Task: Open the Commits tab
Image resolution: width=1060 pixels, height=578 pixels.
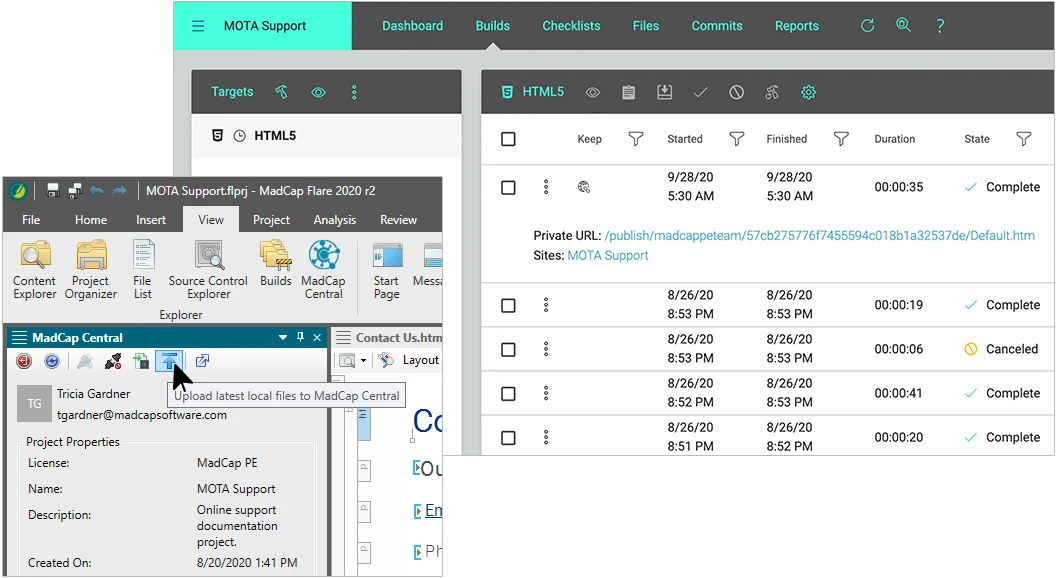Action: tap(717, 26)
